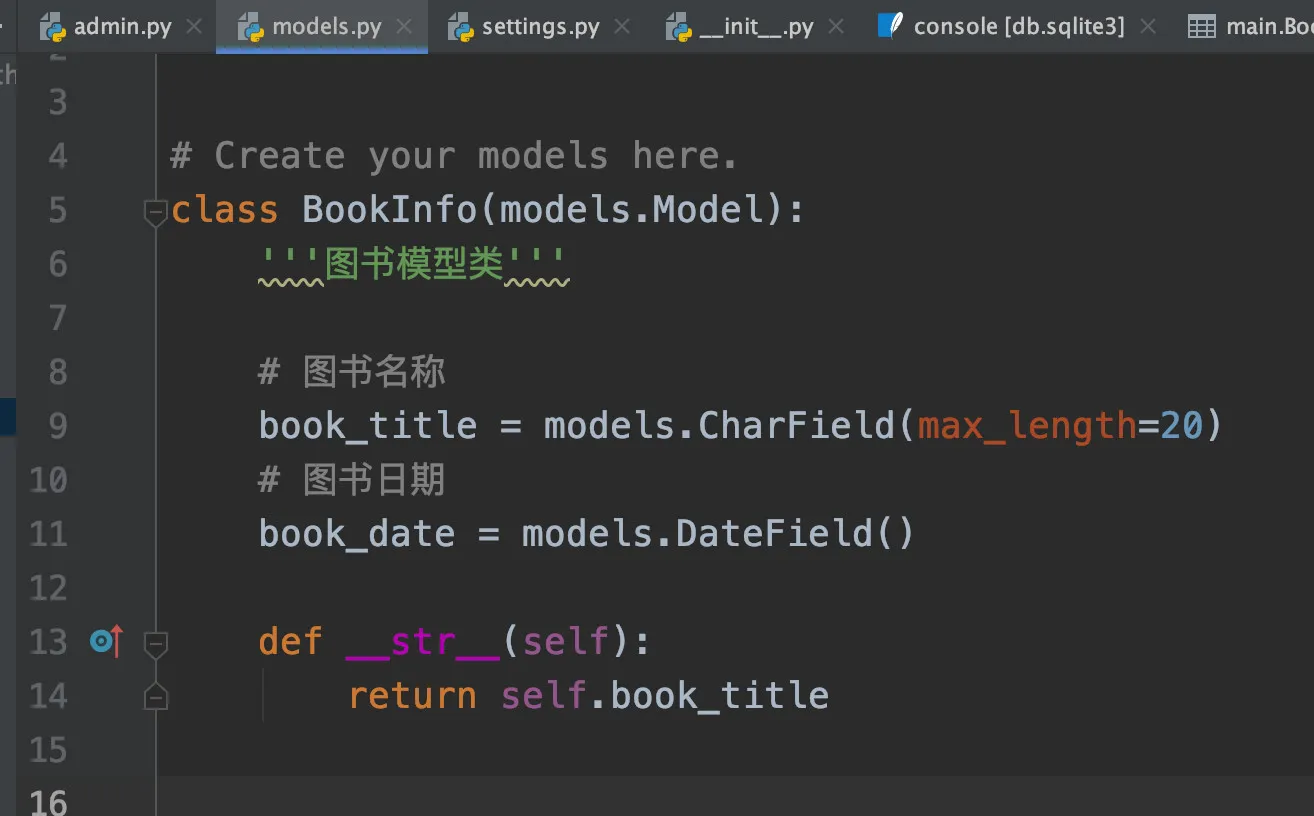The width and height of the screenshot is (1314, 816).
Task: Close the admin.py tab
Action: [196, 27]
